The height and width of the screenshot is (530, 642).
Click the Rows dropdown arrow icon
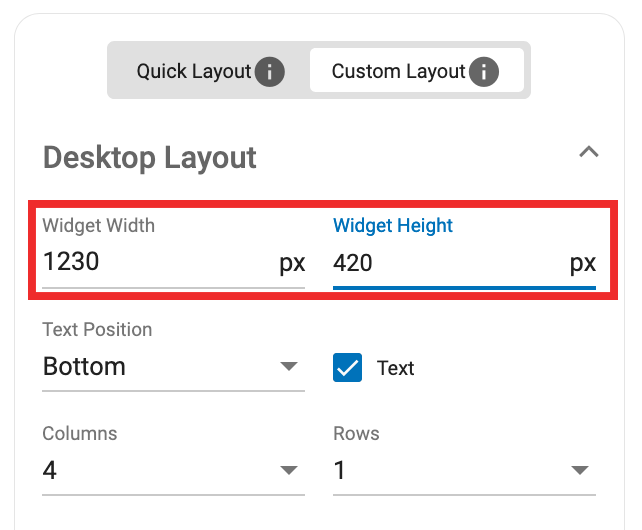pos(580,470)
